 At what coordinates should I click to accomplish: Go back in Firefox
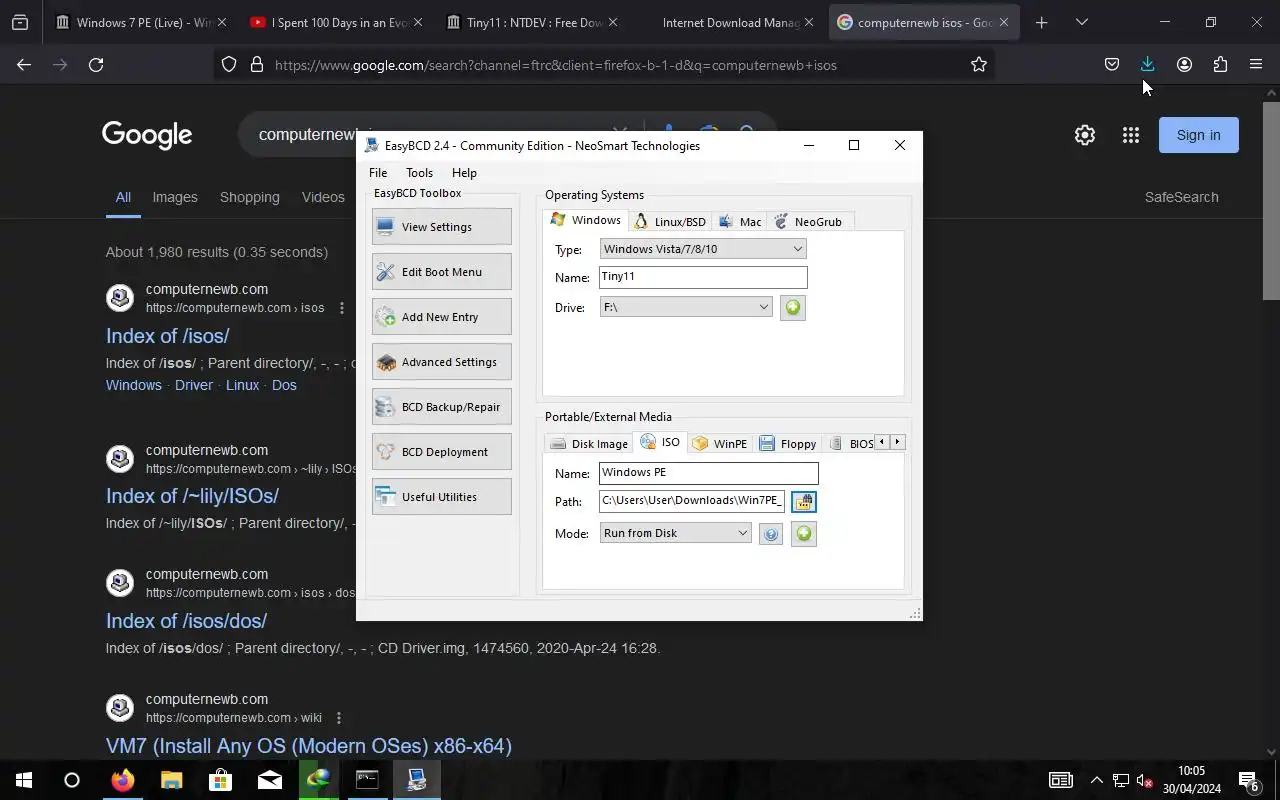point(24,65)
